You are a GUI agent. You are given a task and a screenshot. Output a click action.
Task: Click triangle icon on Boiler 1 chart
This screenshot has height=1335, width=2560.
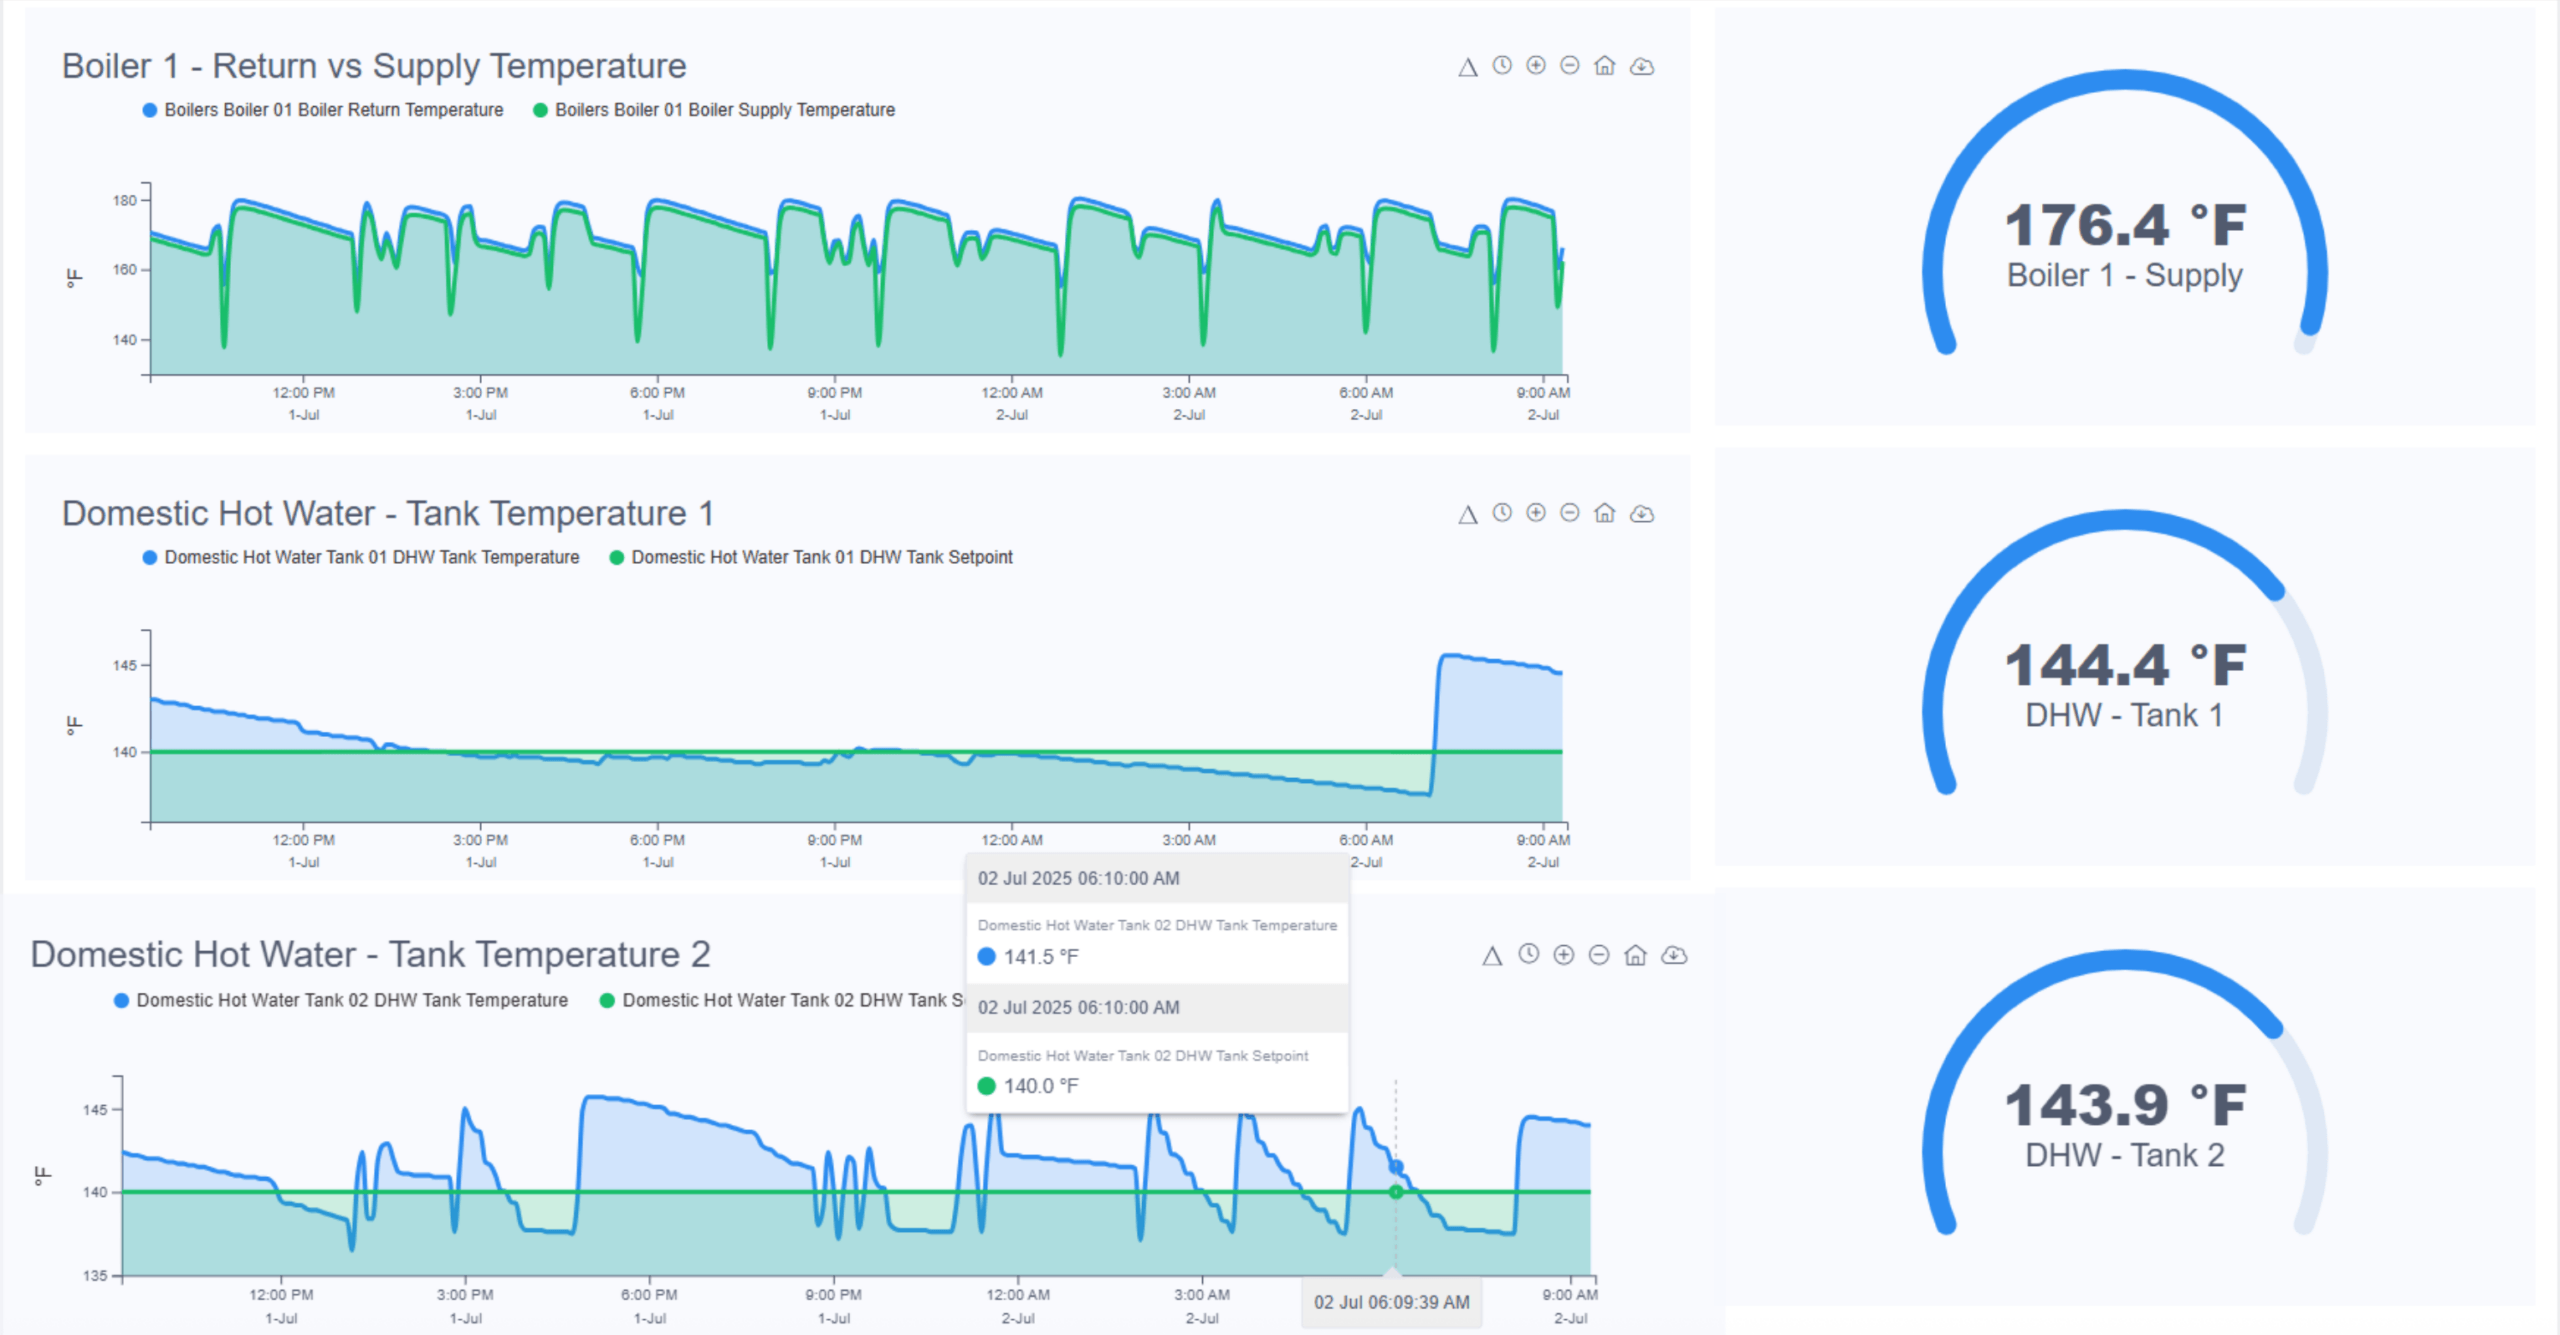pyautogui.click(x=1467, y=67)
